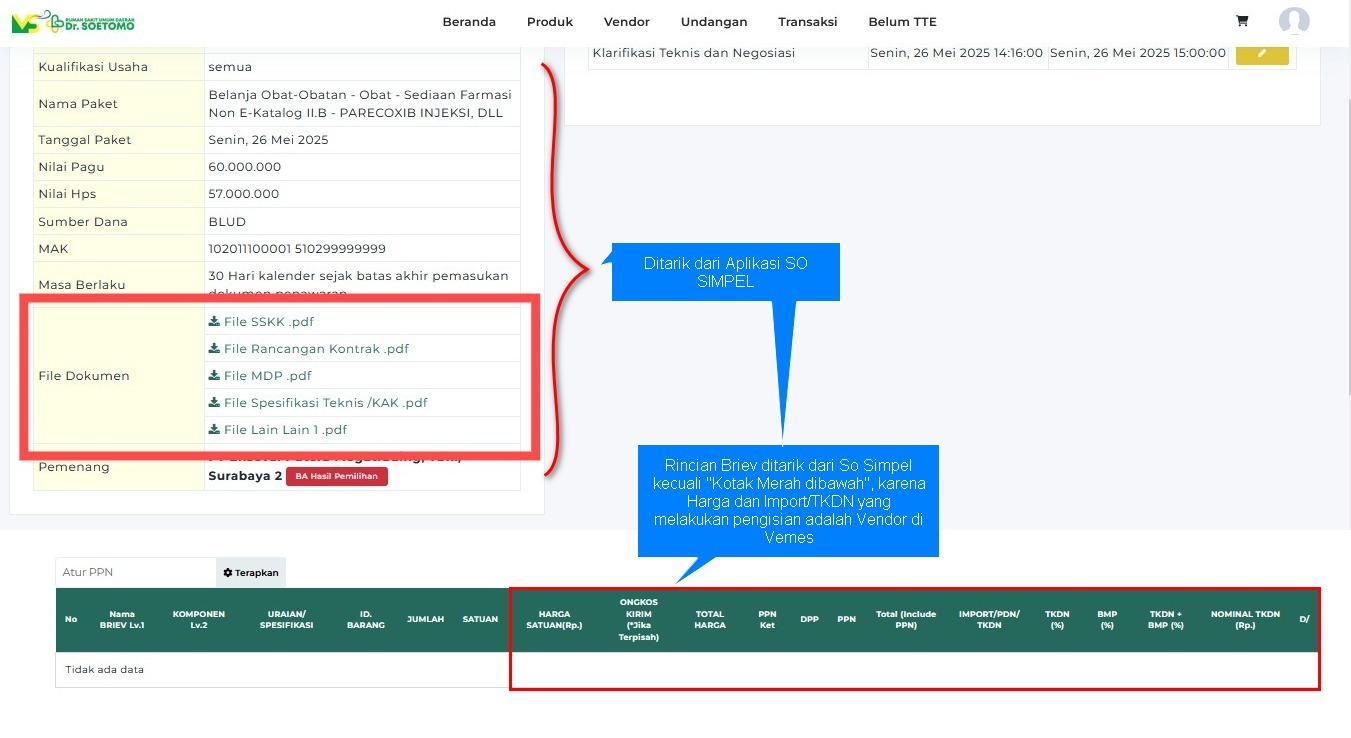Focus the Atur PPN input field

coord(136,572)
